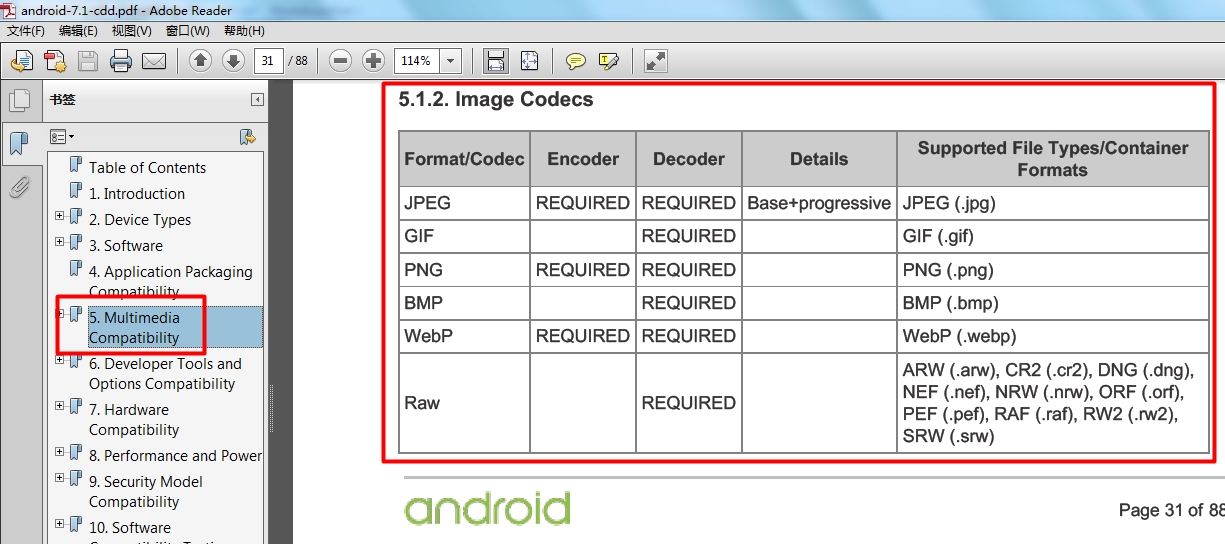Select 7. Hardware Compatibility bookmark
The image size is (1225, 544).
[134, 420]
